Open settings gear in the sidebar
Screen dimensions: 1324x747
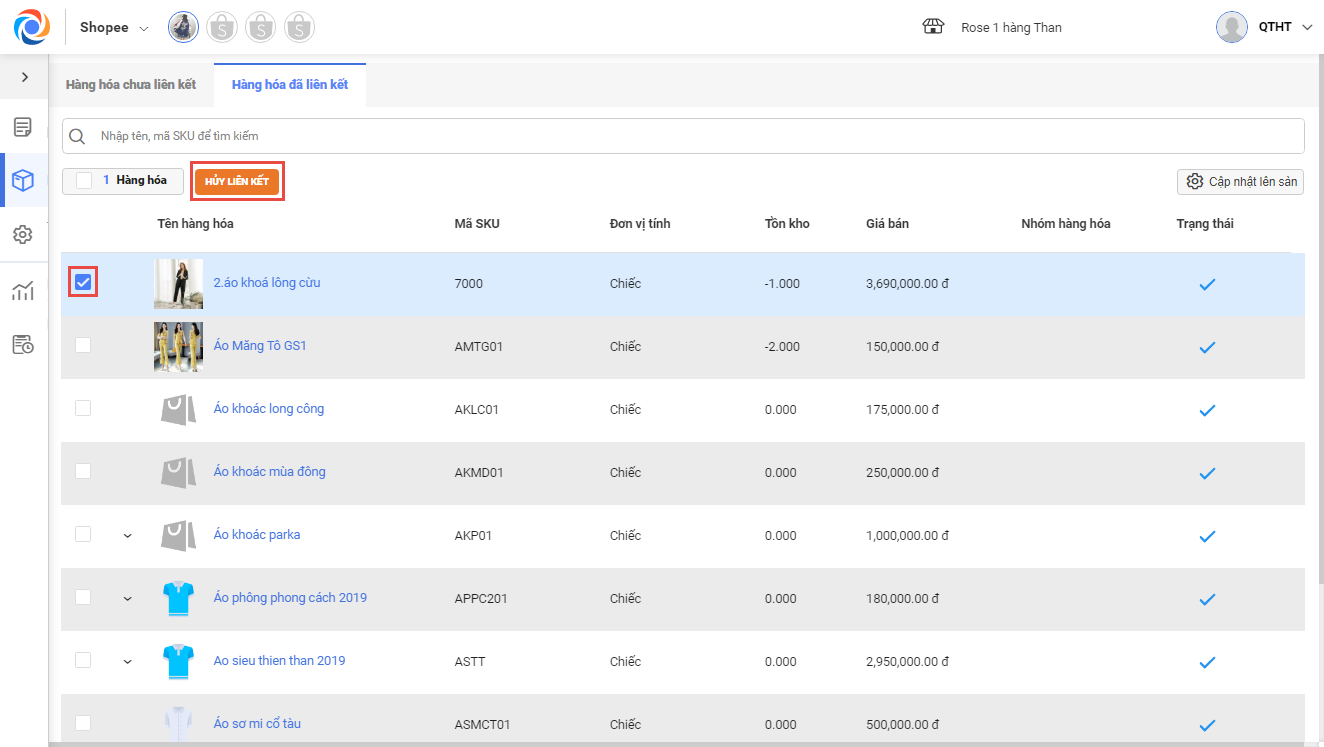(23, 234)
